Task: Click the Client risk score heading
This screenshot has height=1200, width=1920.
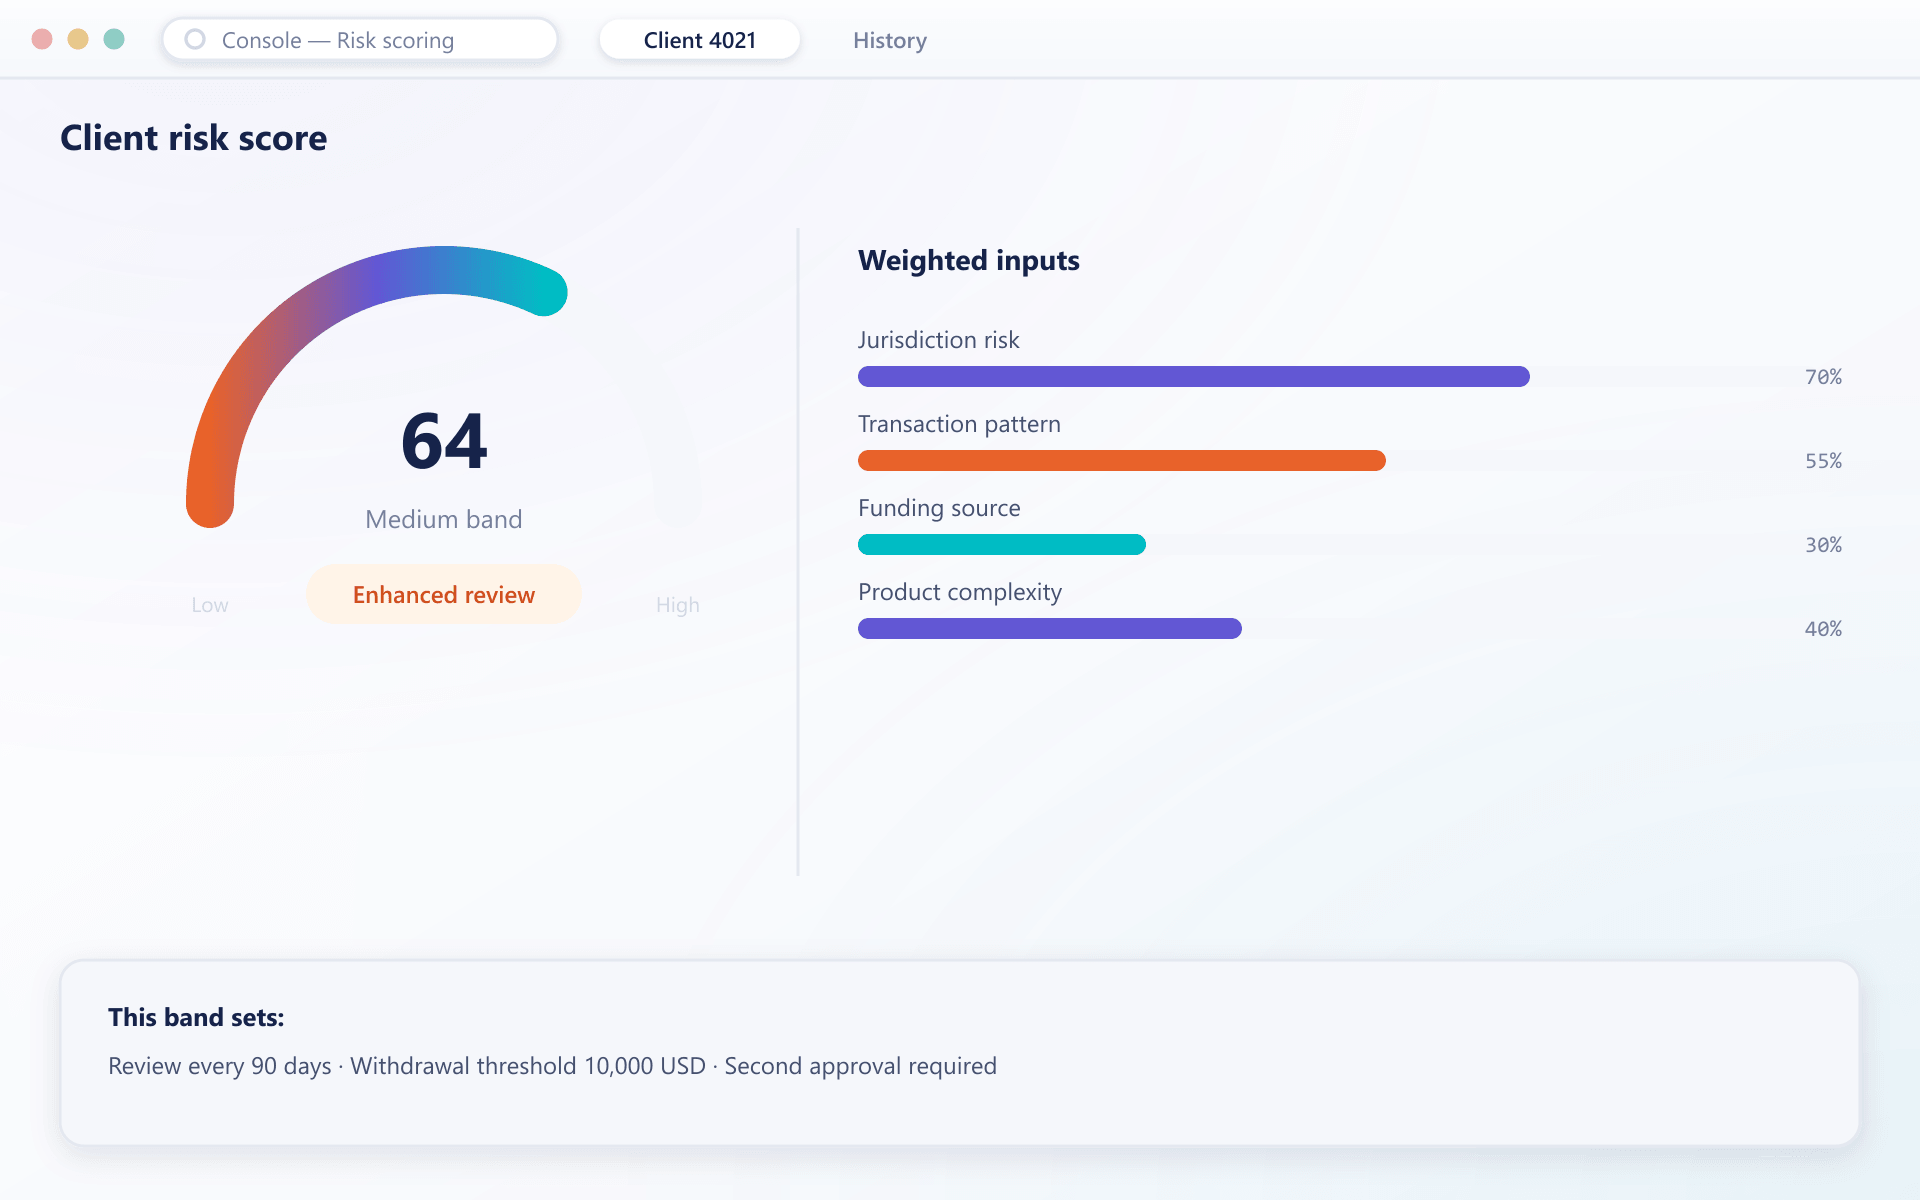Action: 194,138
